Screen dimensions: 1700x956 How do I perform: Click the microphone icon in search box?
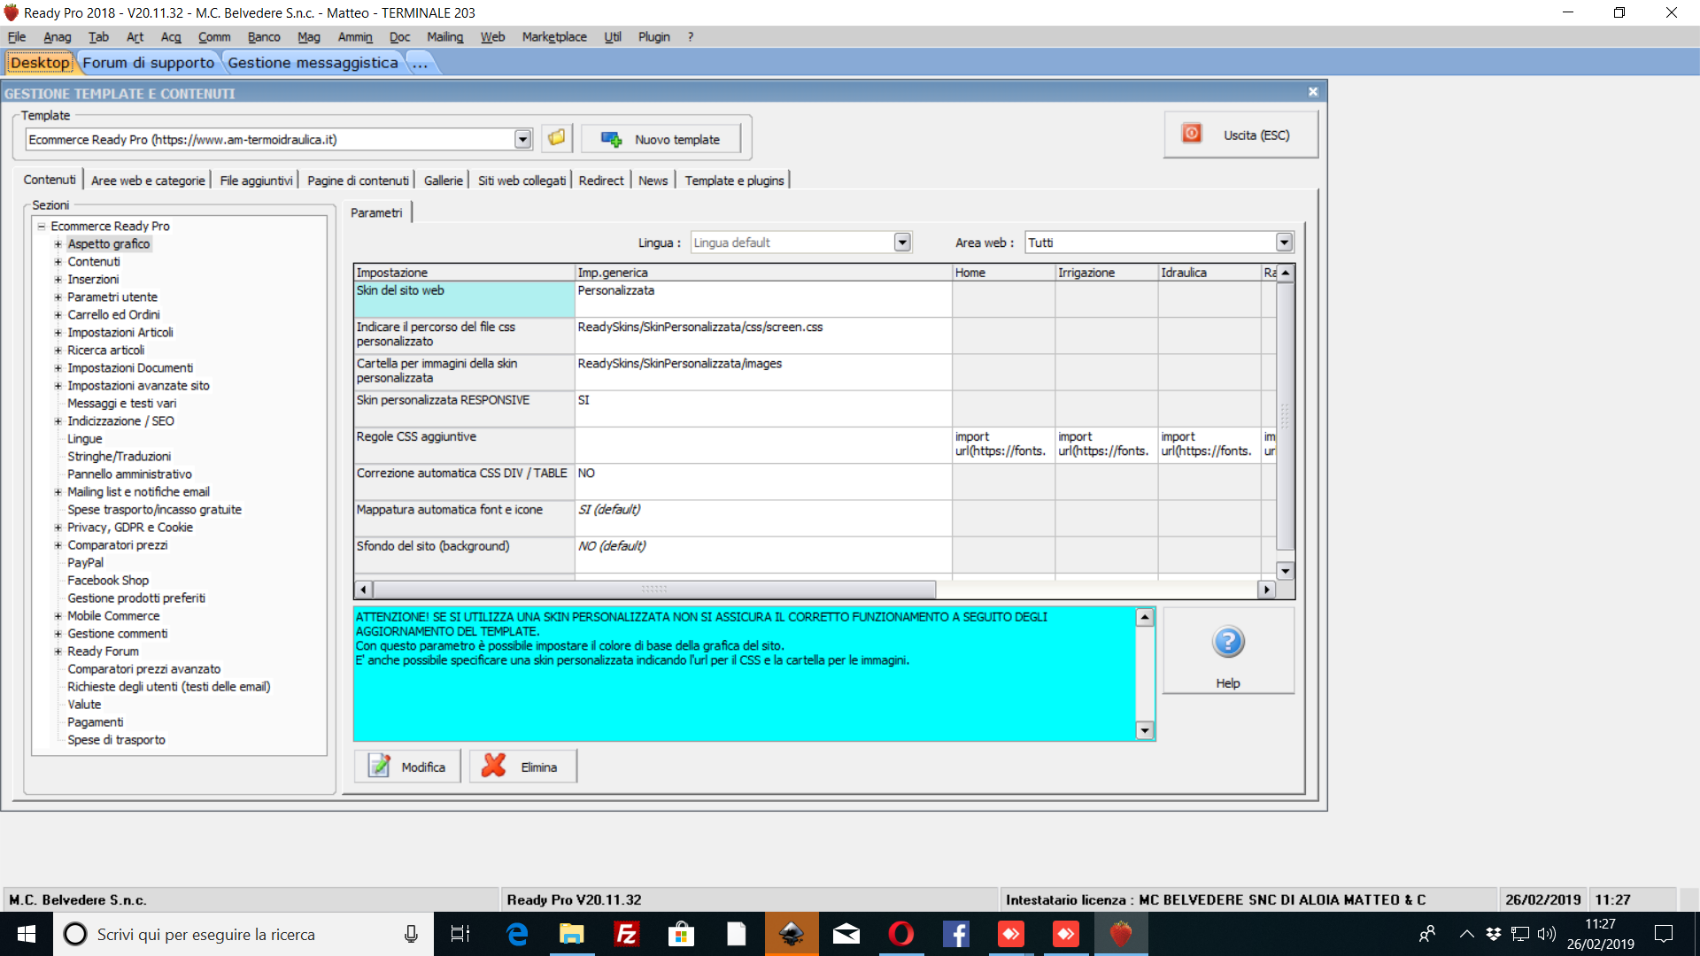click(411, 934)
